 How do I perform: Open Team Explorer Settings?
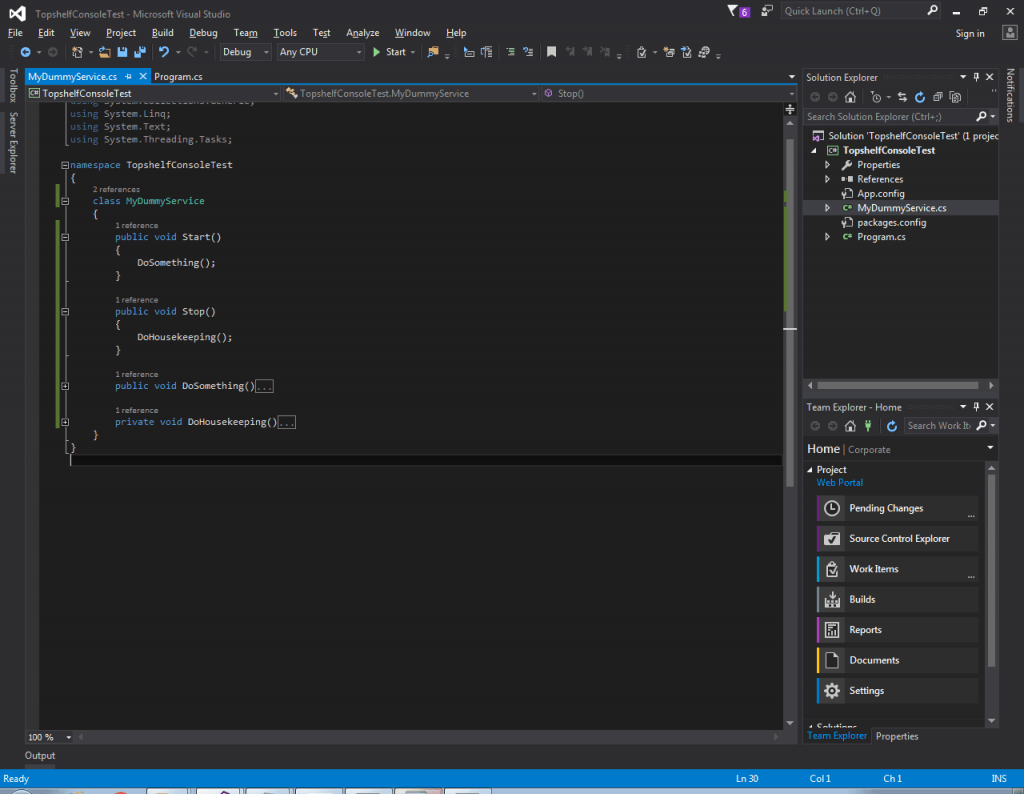pos(897,691)
